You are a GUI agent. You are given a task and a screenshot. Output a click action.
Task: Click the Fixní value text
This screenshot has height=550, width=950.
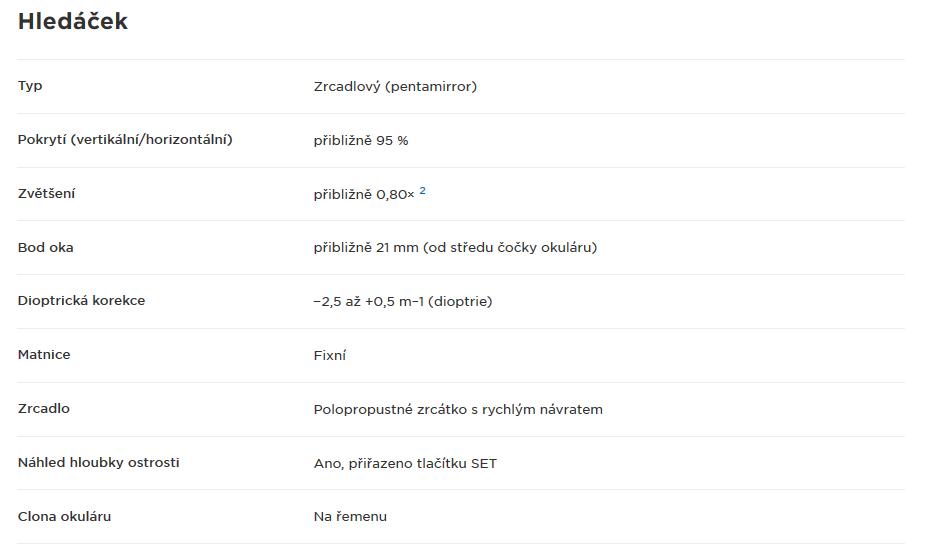330,356
